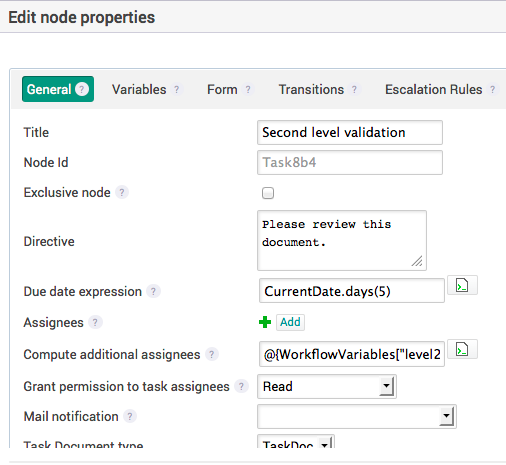Viewport: 506px width, 465px height.
Task: Enable the Exclusive node checkbox
Action: (x=268, y=193)
